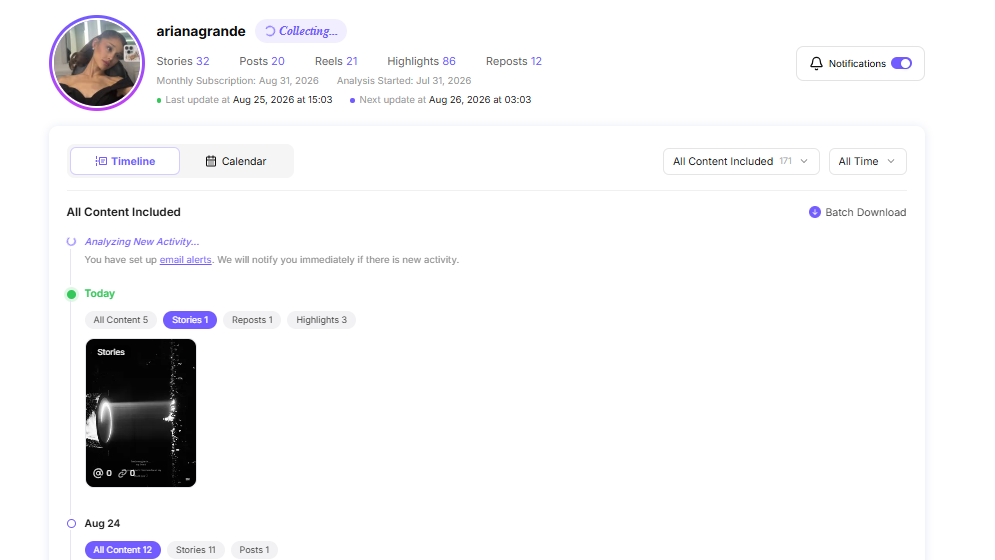This screenshot has width=995, height=560.
Task: Switch to the Calendar view tab
Action: coord(236,161)
